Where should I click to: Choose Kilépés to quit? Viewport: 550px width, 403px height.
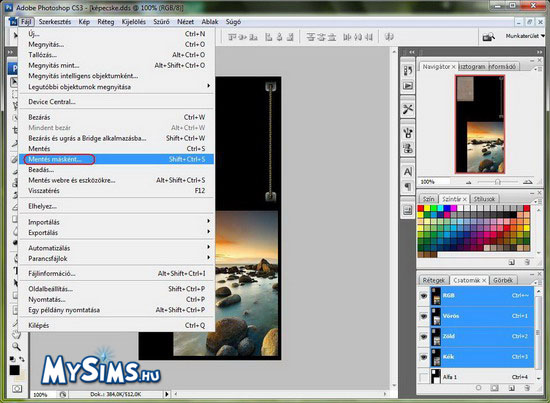116,325
